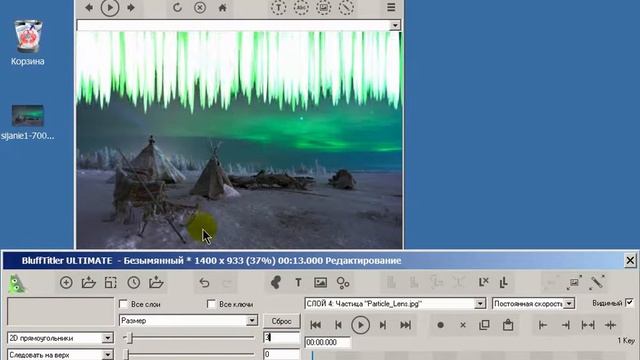Image resolution: width=640 pixels, height=360 pixels.
Task: Uncheck the Видимый visibility checkbox
Action: tap(629, 303)
